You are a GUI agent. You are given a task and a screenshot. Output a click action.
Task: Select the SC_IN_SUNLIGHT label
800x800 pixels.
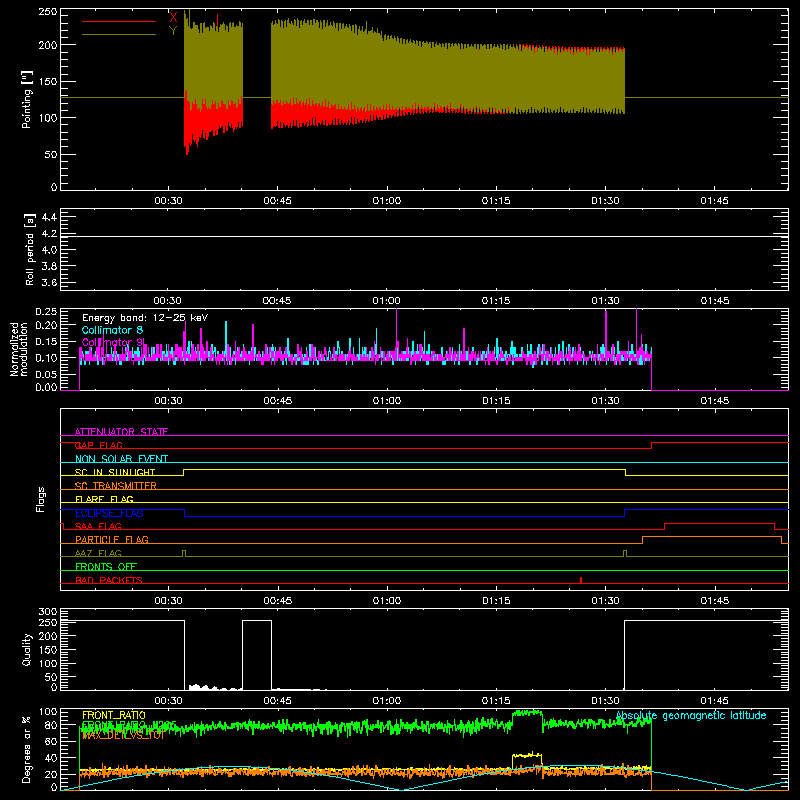(x=115, y=472)
